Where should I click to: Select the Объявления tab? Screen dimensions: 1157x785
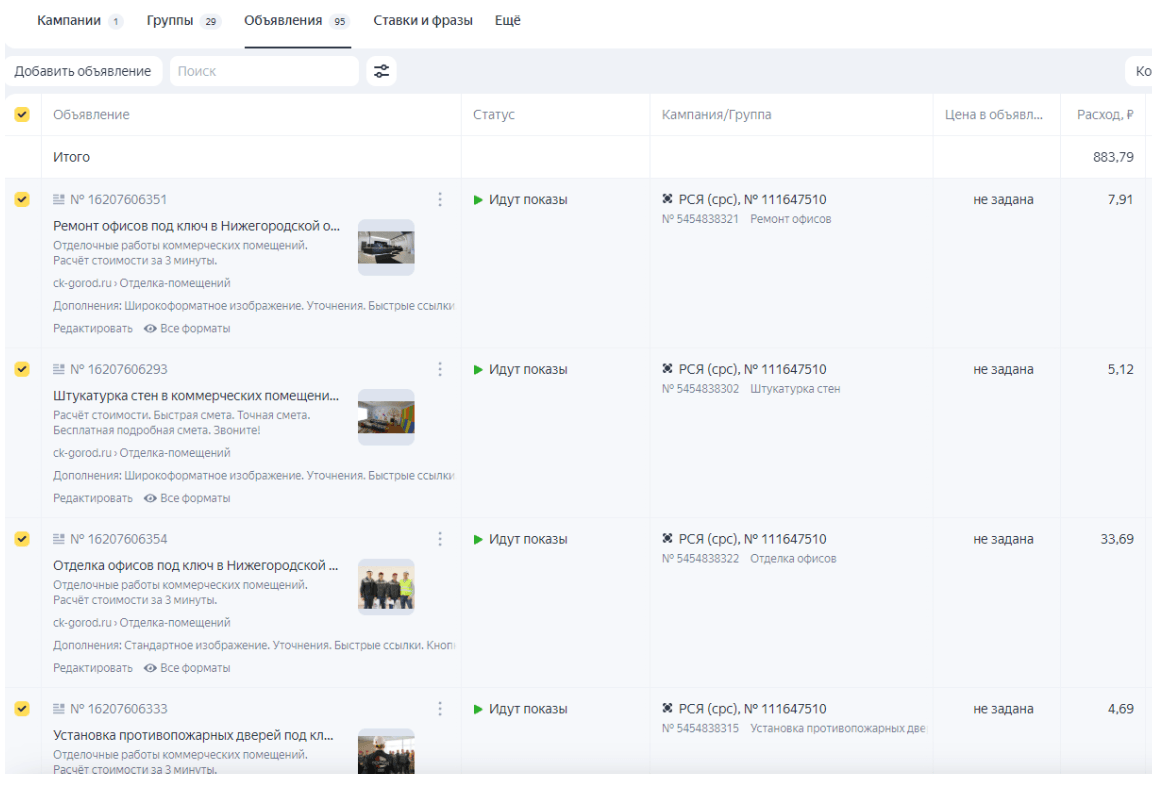pos(297,21)
